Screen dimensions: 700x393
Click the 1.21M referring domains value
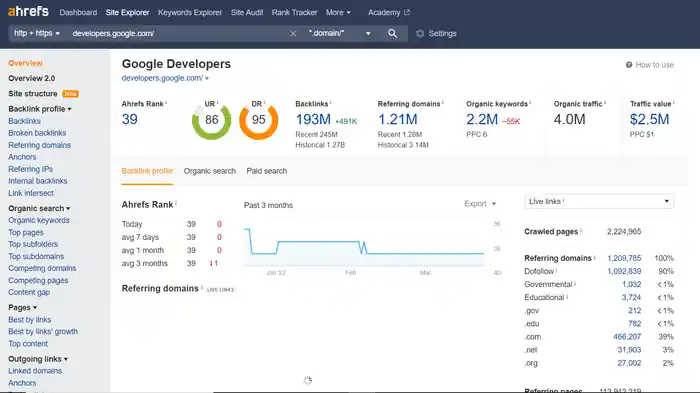click(397, 120)
